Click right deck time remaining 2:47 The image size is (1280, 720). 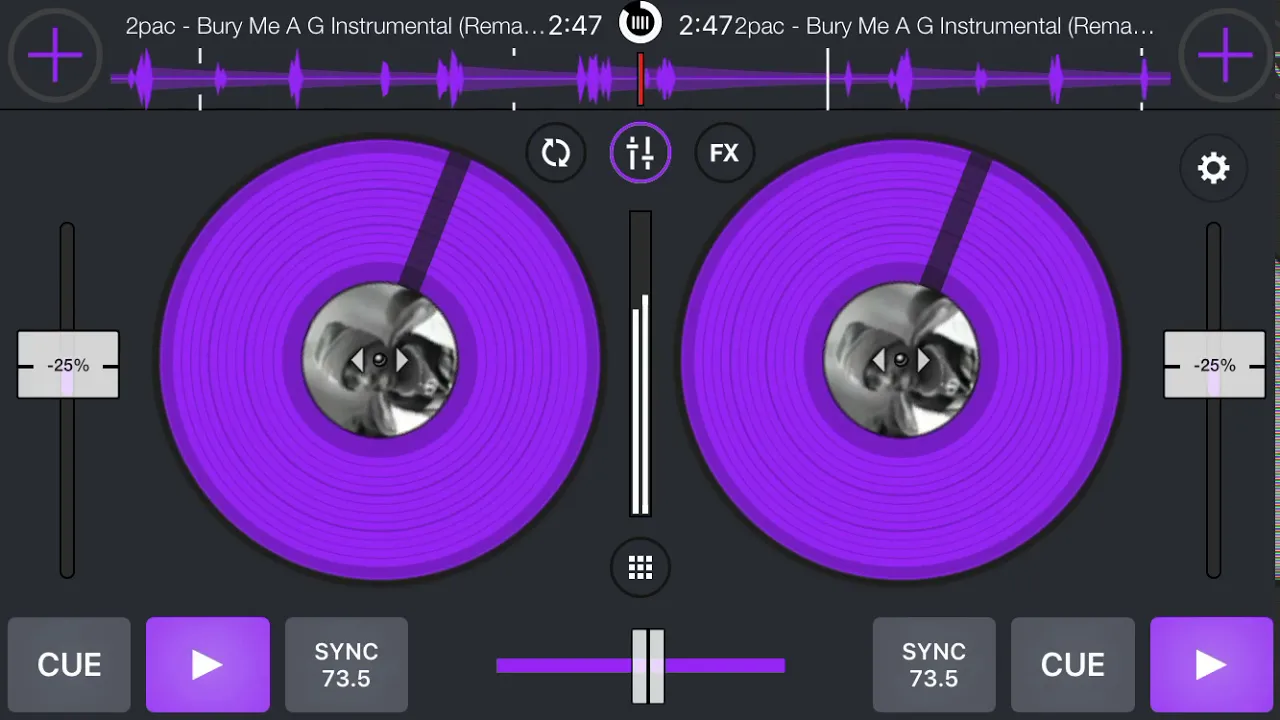(x=706, y=26)
